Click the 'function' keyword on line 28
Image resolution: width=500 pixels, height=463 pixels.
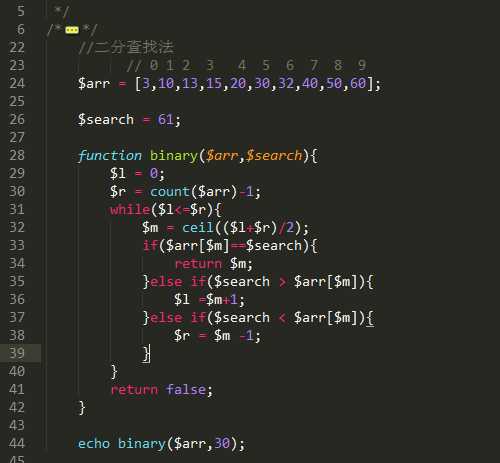[x=110, y=156]
